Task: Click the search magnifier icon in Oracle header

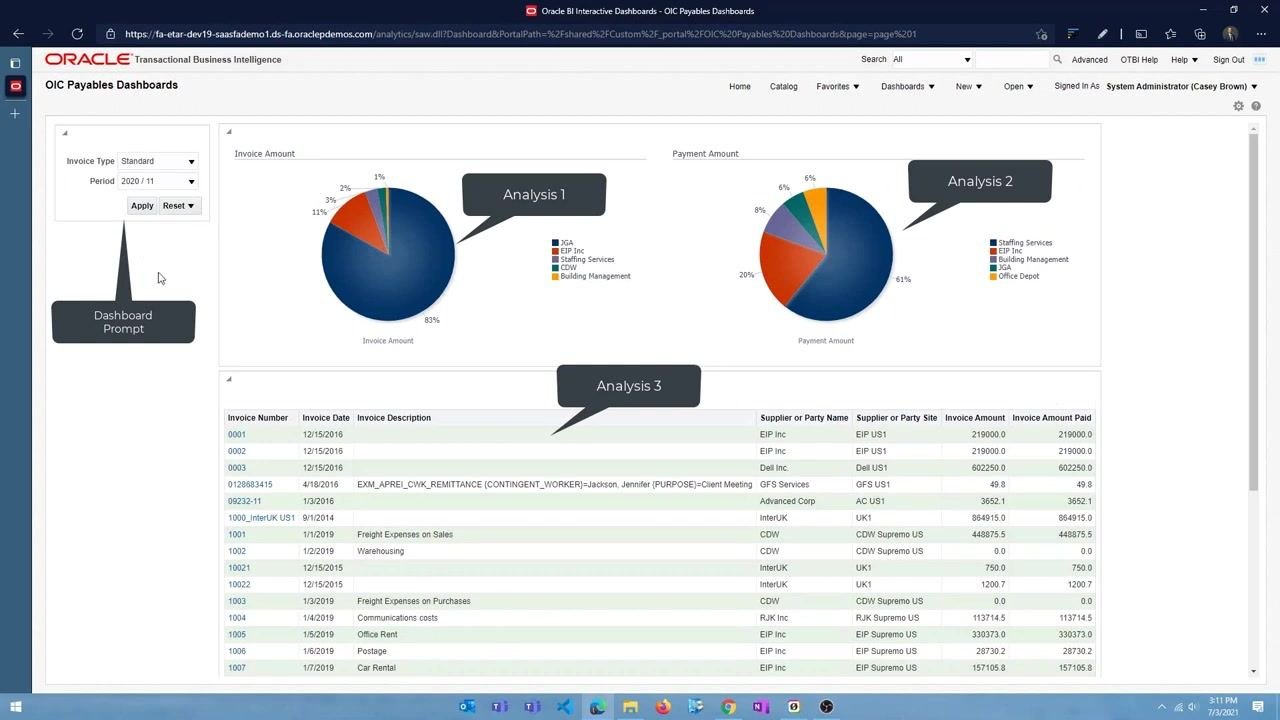Action: point(1057,60)
